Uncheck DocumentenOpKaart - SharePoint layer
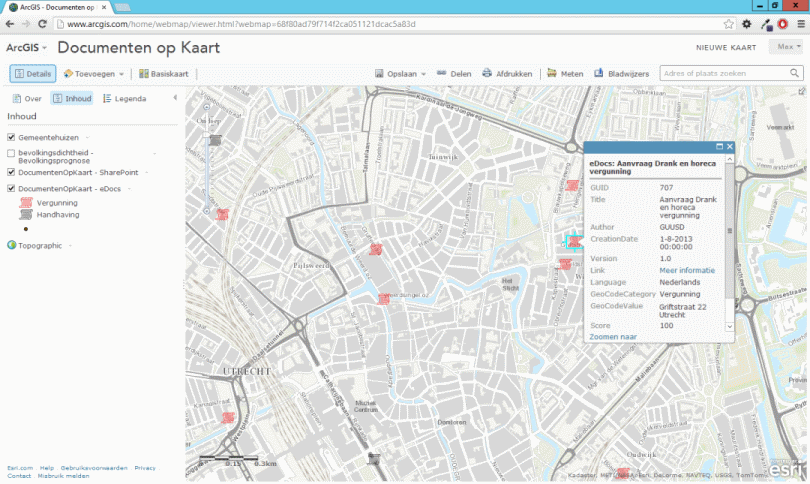 (11, 172)
